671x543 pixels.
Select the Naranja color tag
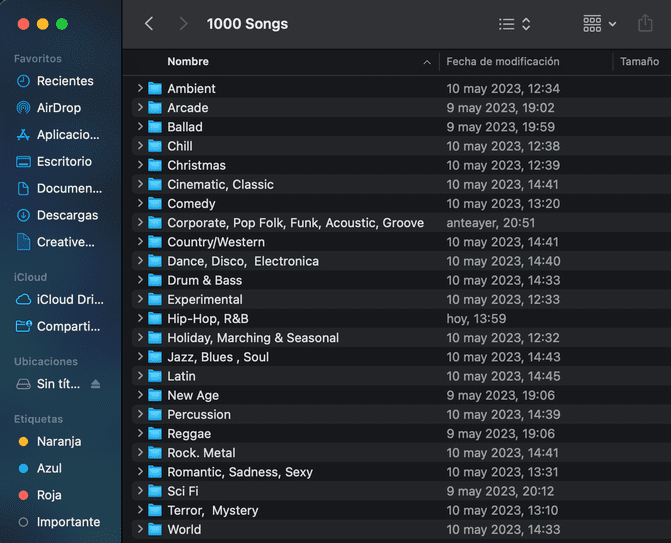(x=59, y=441)
